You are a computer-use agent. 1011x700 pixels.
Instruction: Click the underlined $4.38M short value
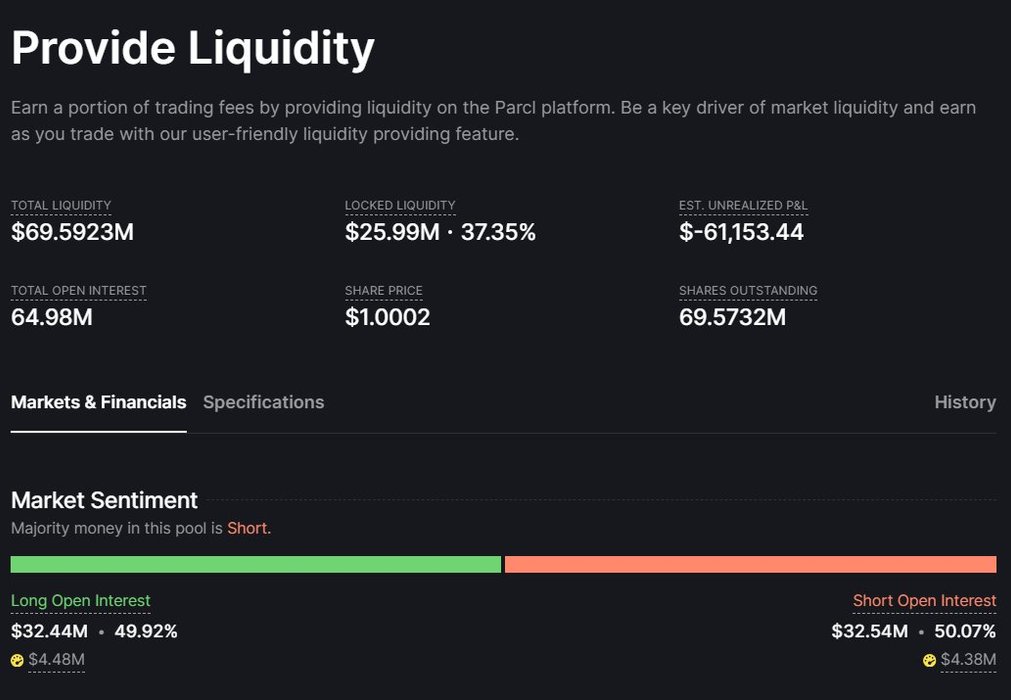(x=968, y=660)
